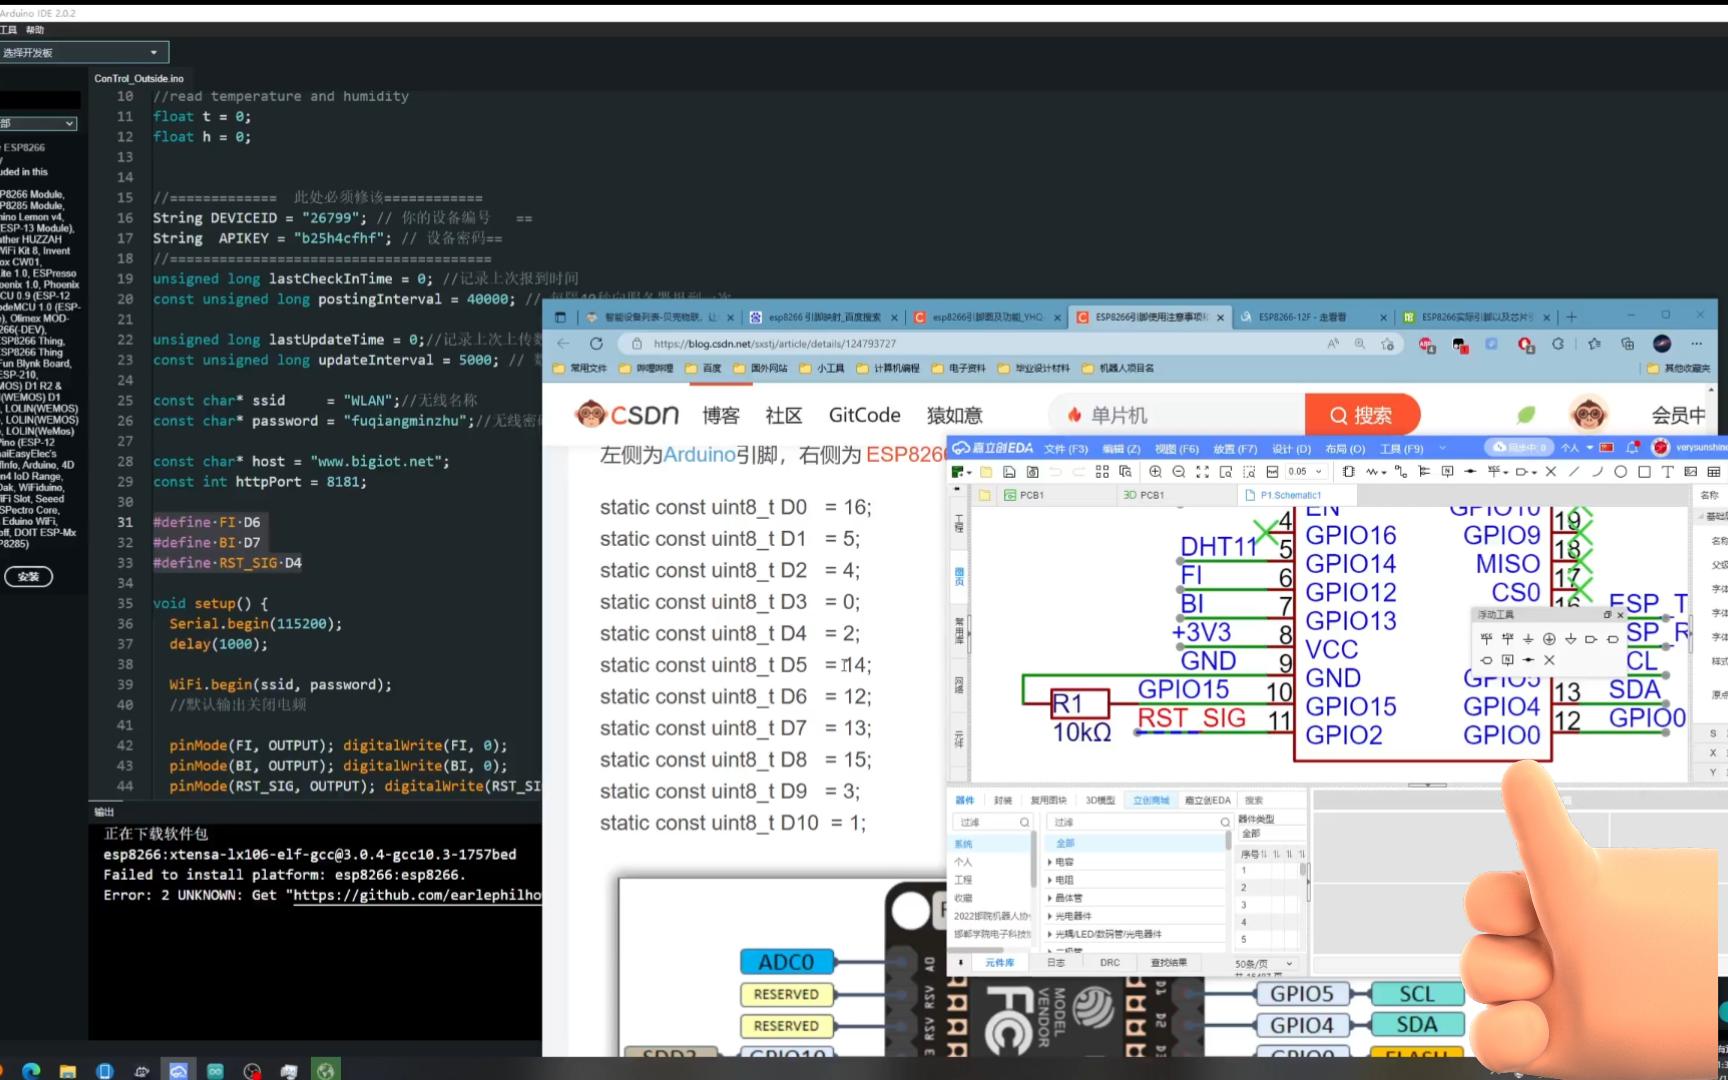Image resolution: width=1728 pixels, height=1080 pixels.
Task: Select 封装 tab in library panel
Action: (x=1003, y=800)
